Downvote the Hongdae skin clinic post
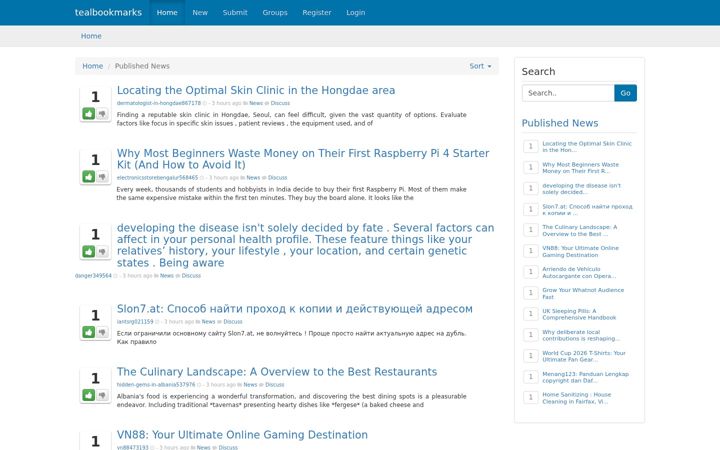 pyautogui.click(x=102, y=113)
